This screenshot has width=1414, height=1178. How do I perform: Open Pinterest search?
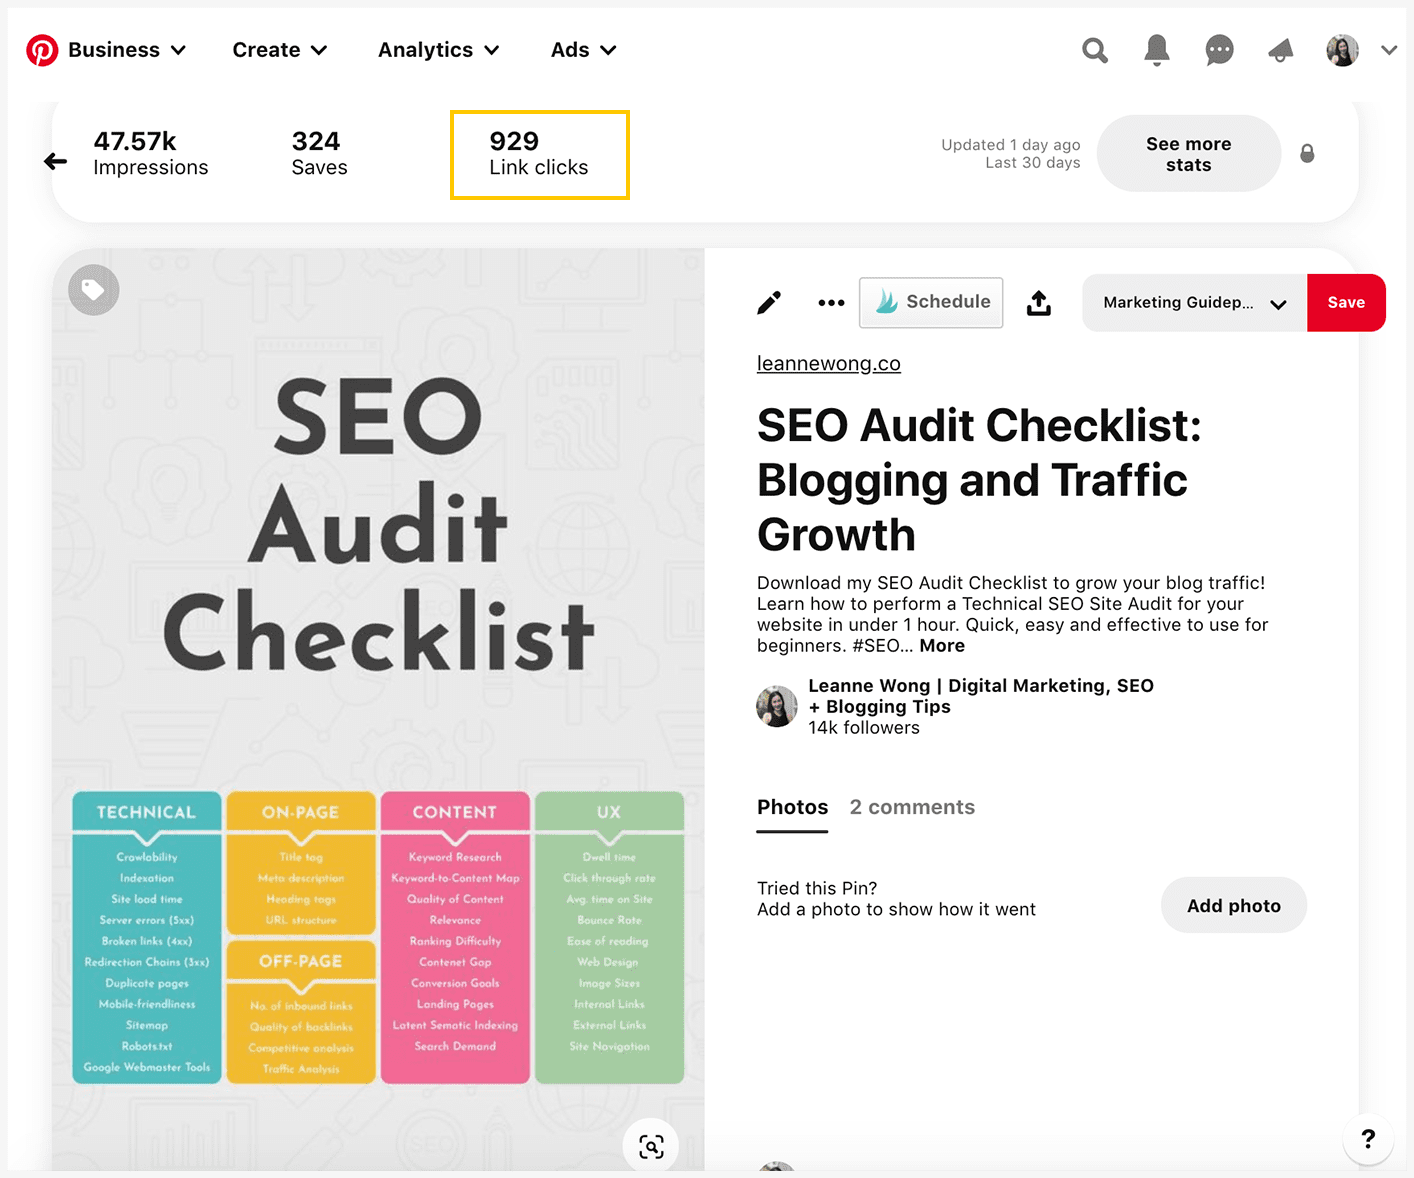[1095, 50]
